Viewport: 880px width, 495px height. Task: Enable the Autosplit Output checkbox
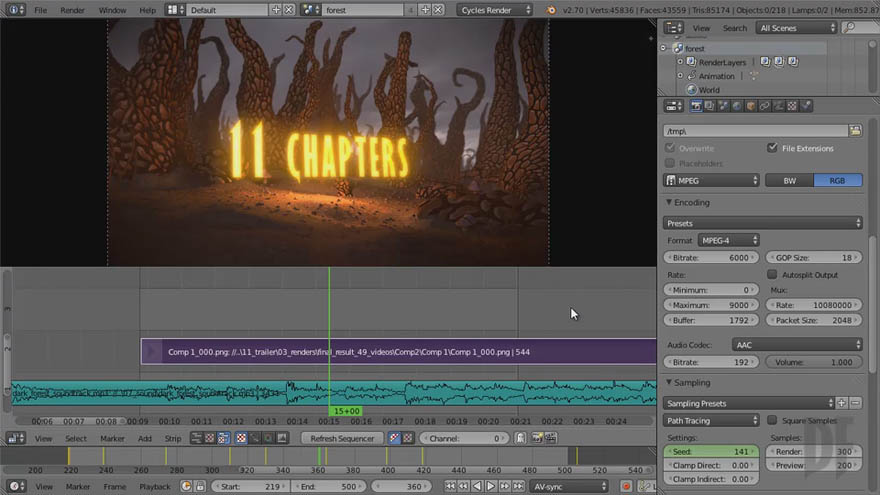(x=772, y=274)
